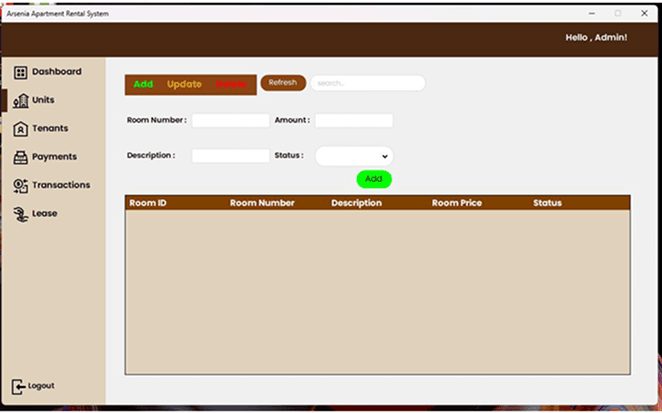
Task: Click the Room ID column header
Action: [148, 203]
